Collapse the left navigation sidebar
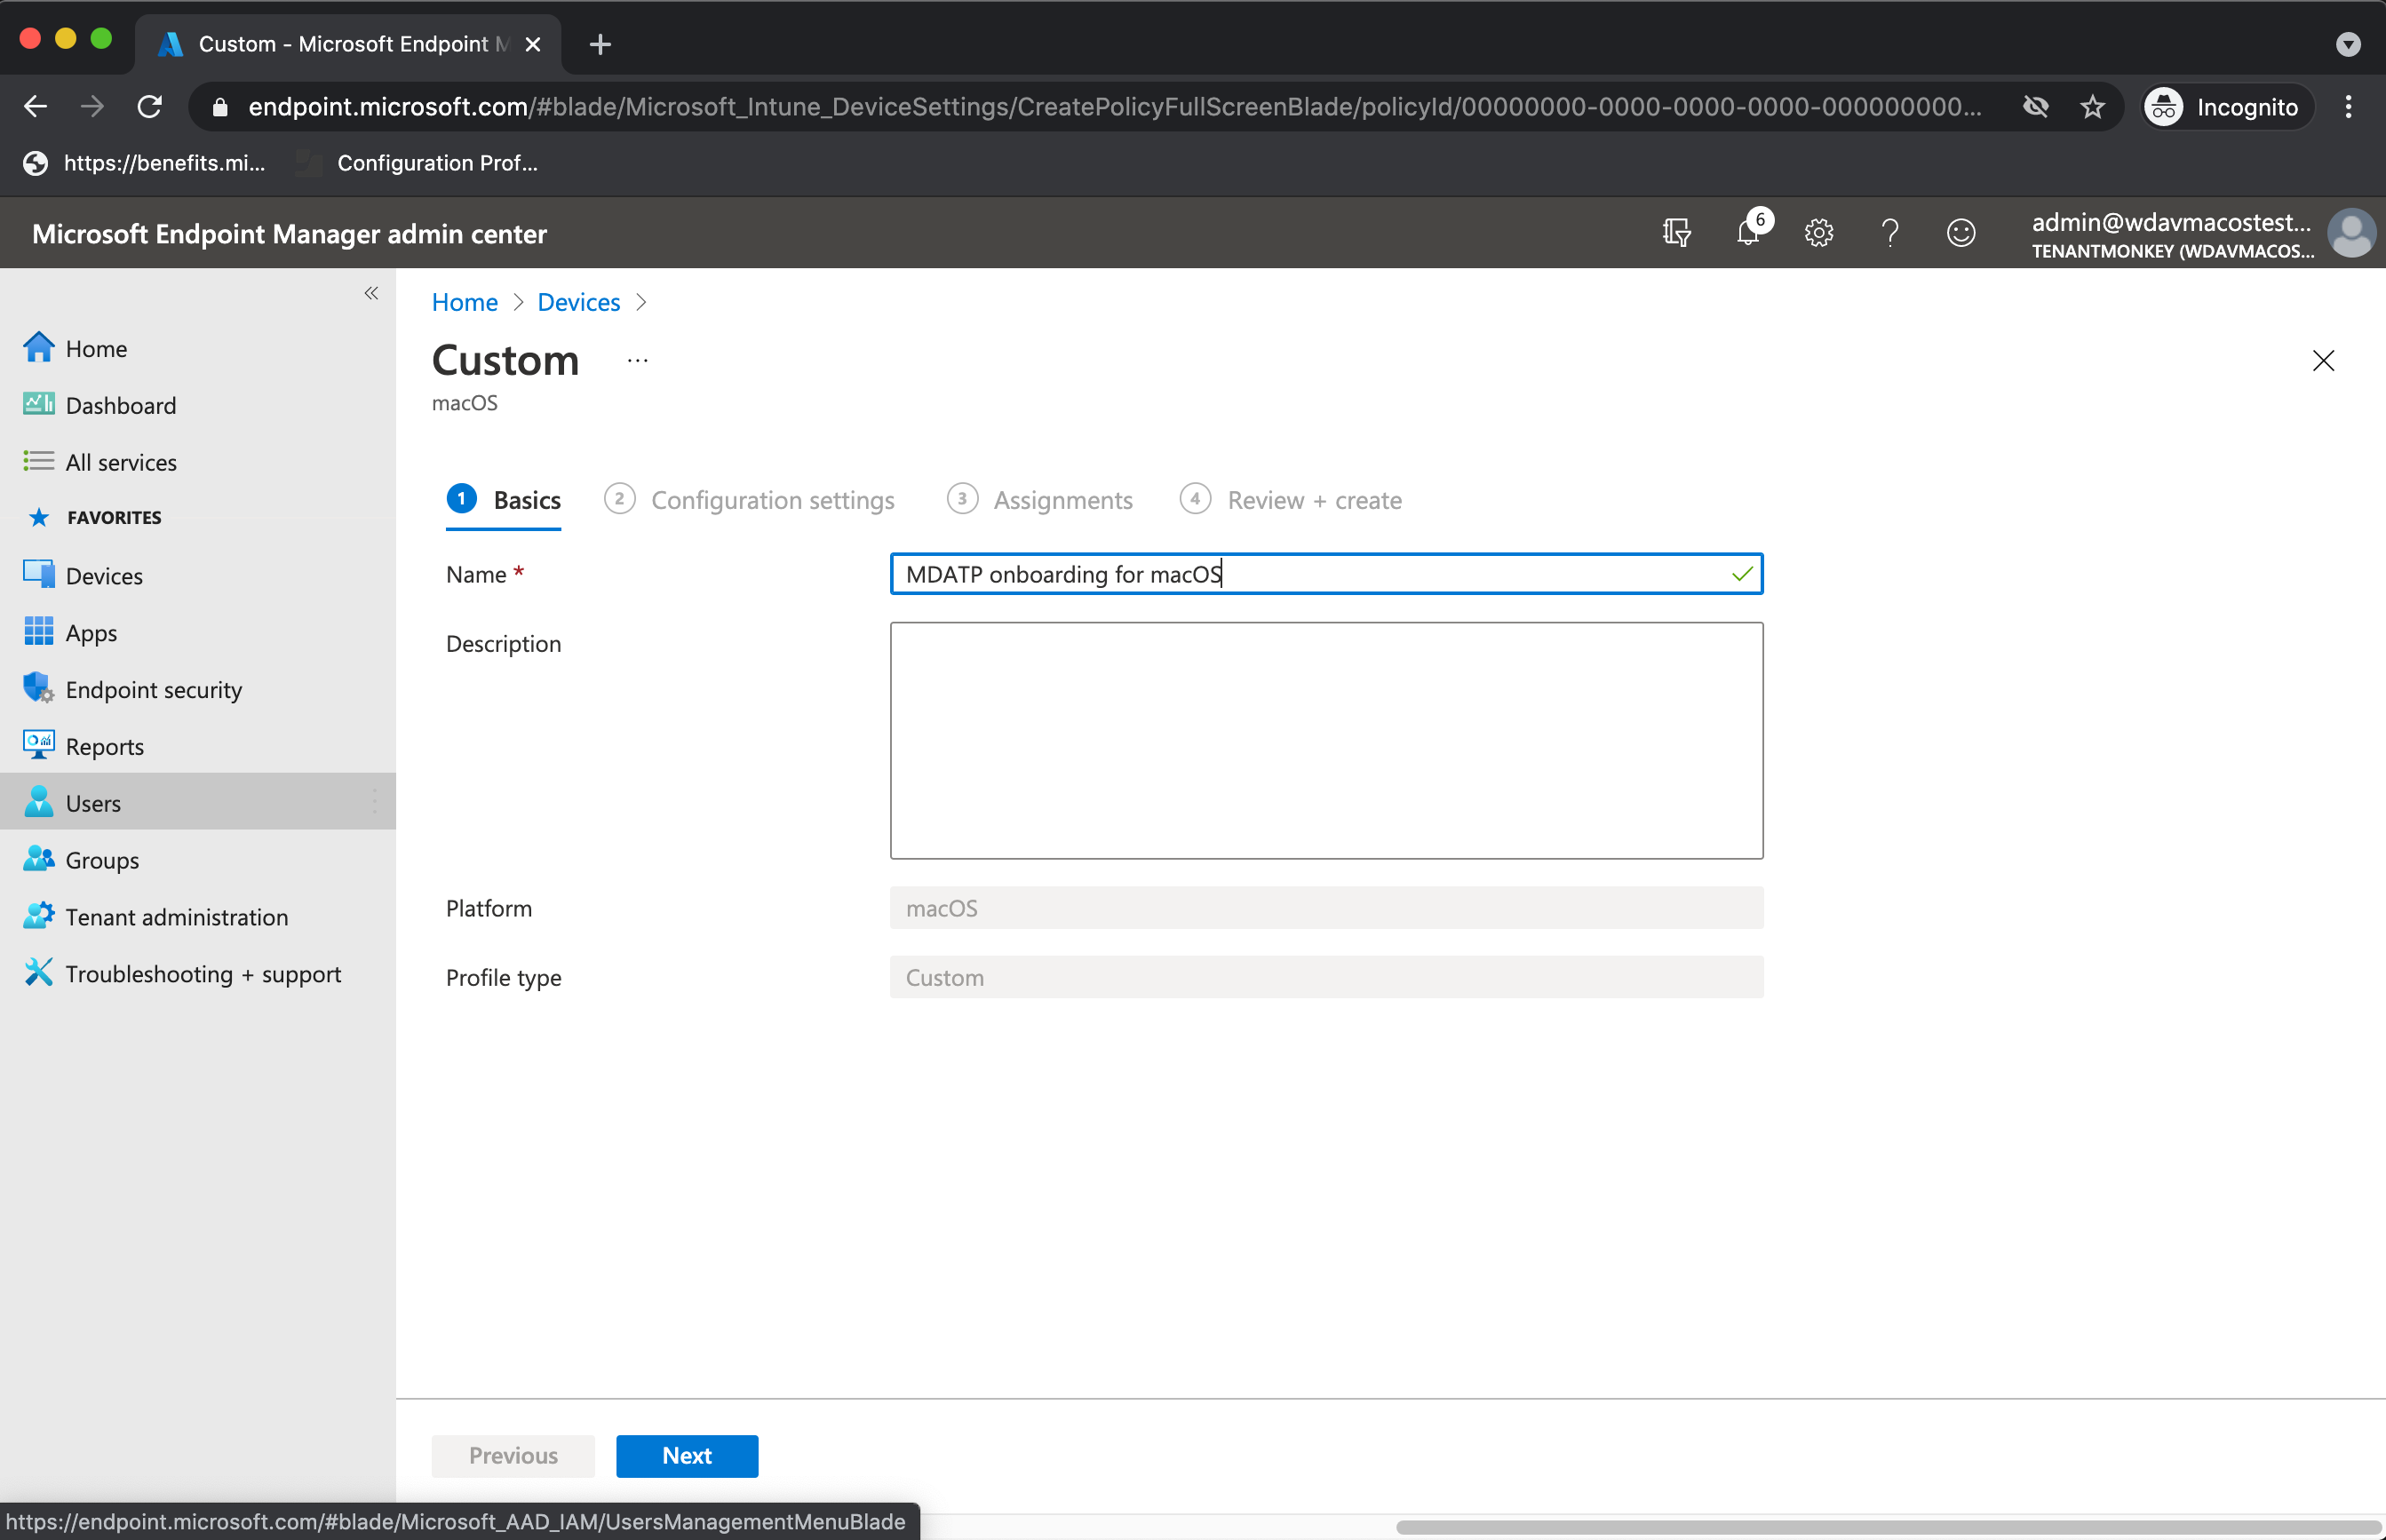Viewport: 2386px width, 1540px height. point(371,293)
